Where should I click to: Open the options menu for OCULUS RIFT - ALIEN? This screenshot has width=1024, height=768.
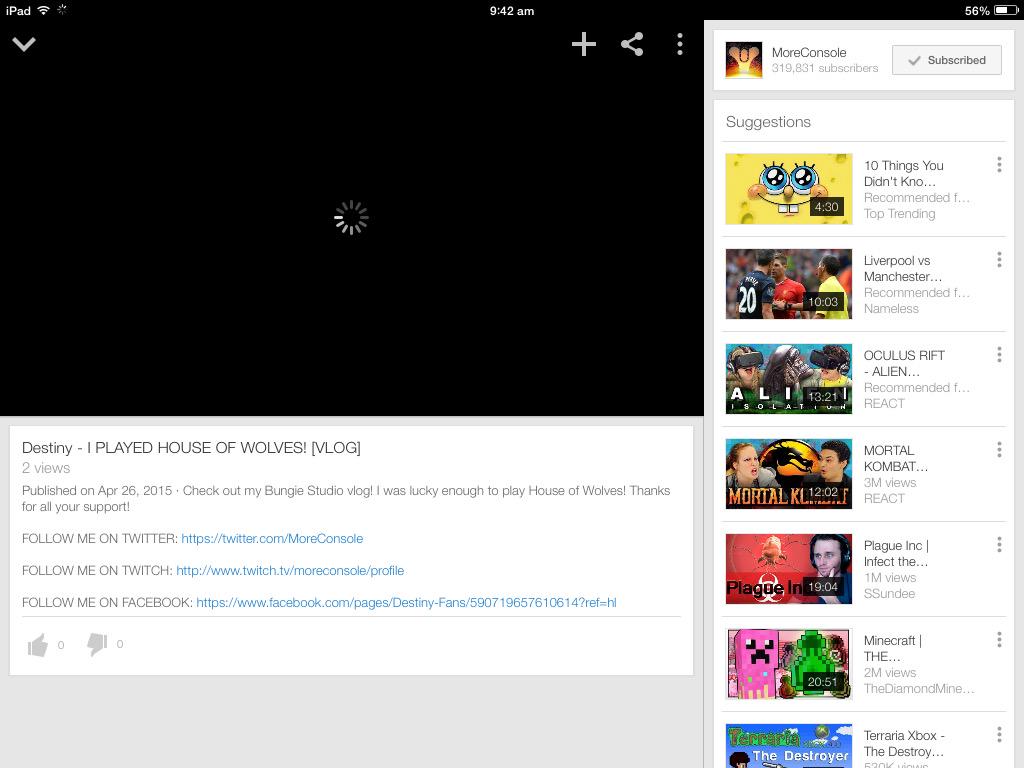[x=999, y=355]
